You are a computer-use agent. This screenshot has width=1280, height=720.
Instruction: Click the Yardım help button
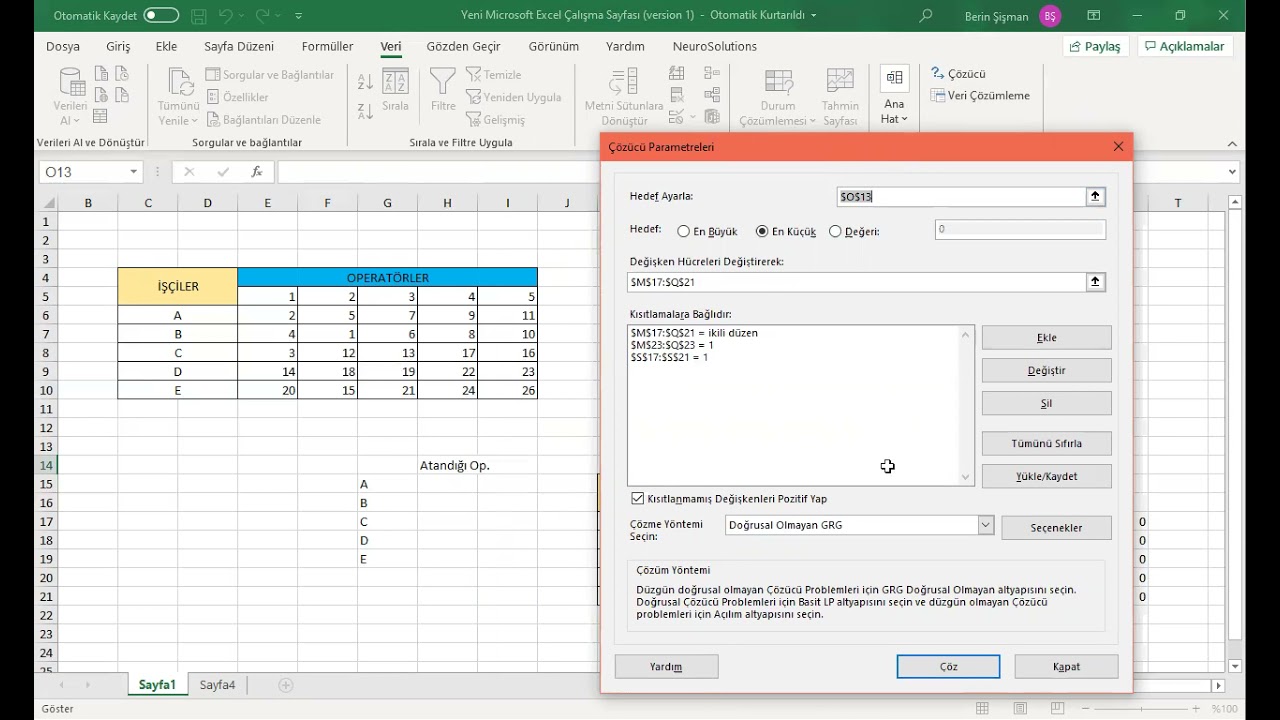click(666, 667)
